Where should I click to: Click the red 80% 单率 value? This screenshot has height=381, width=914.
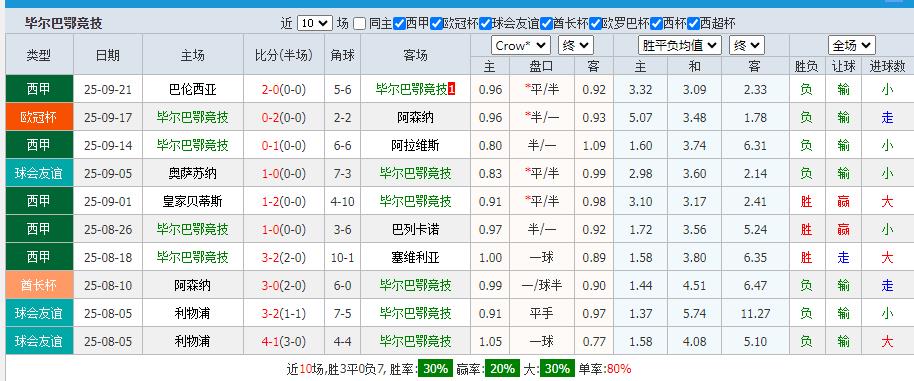click(x=619, y=369)
